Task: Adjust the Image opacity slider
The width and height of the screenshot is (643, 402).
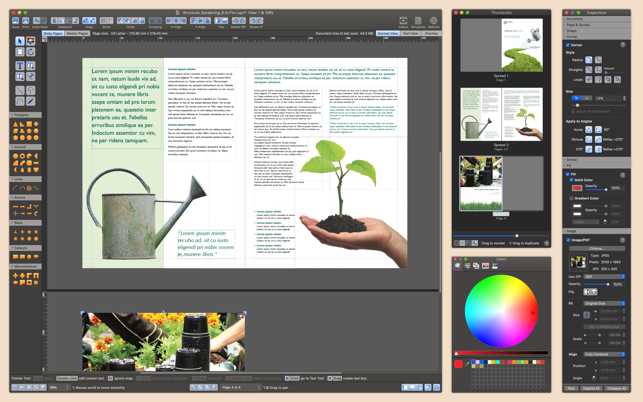Action: point(596,284)
